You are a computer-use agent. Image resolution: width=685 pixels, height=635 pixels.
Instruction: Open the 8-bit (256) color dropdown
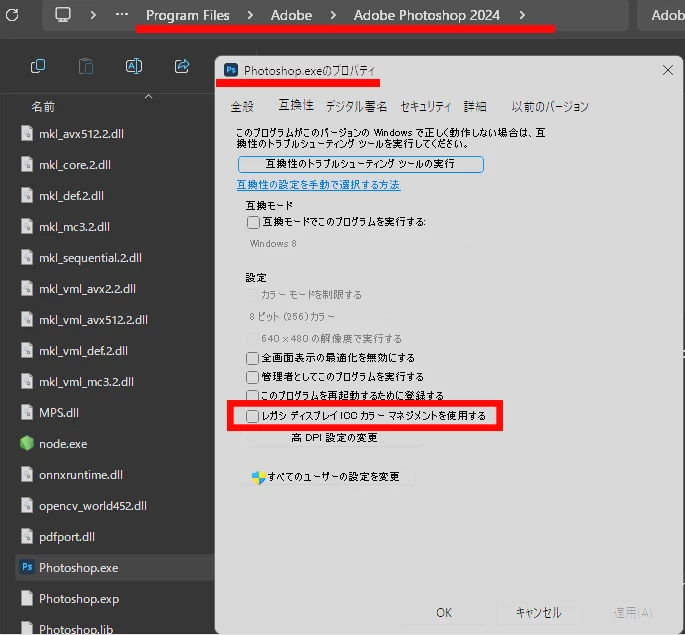click(x=320, y=317)
